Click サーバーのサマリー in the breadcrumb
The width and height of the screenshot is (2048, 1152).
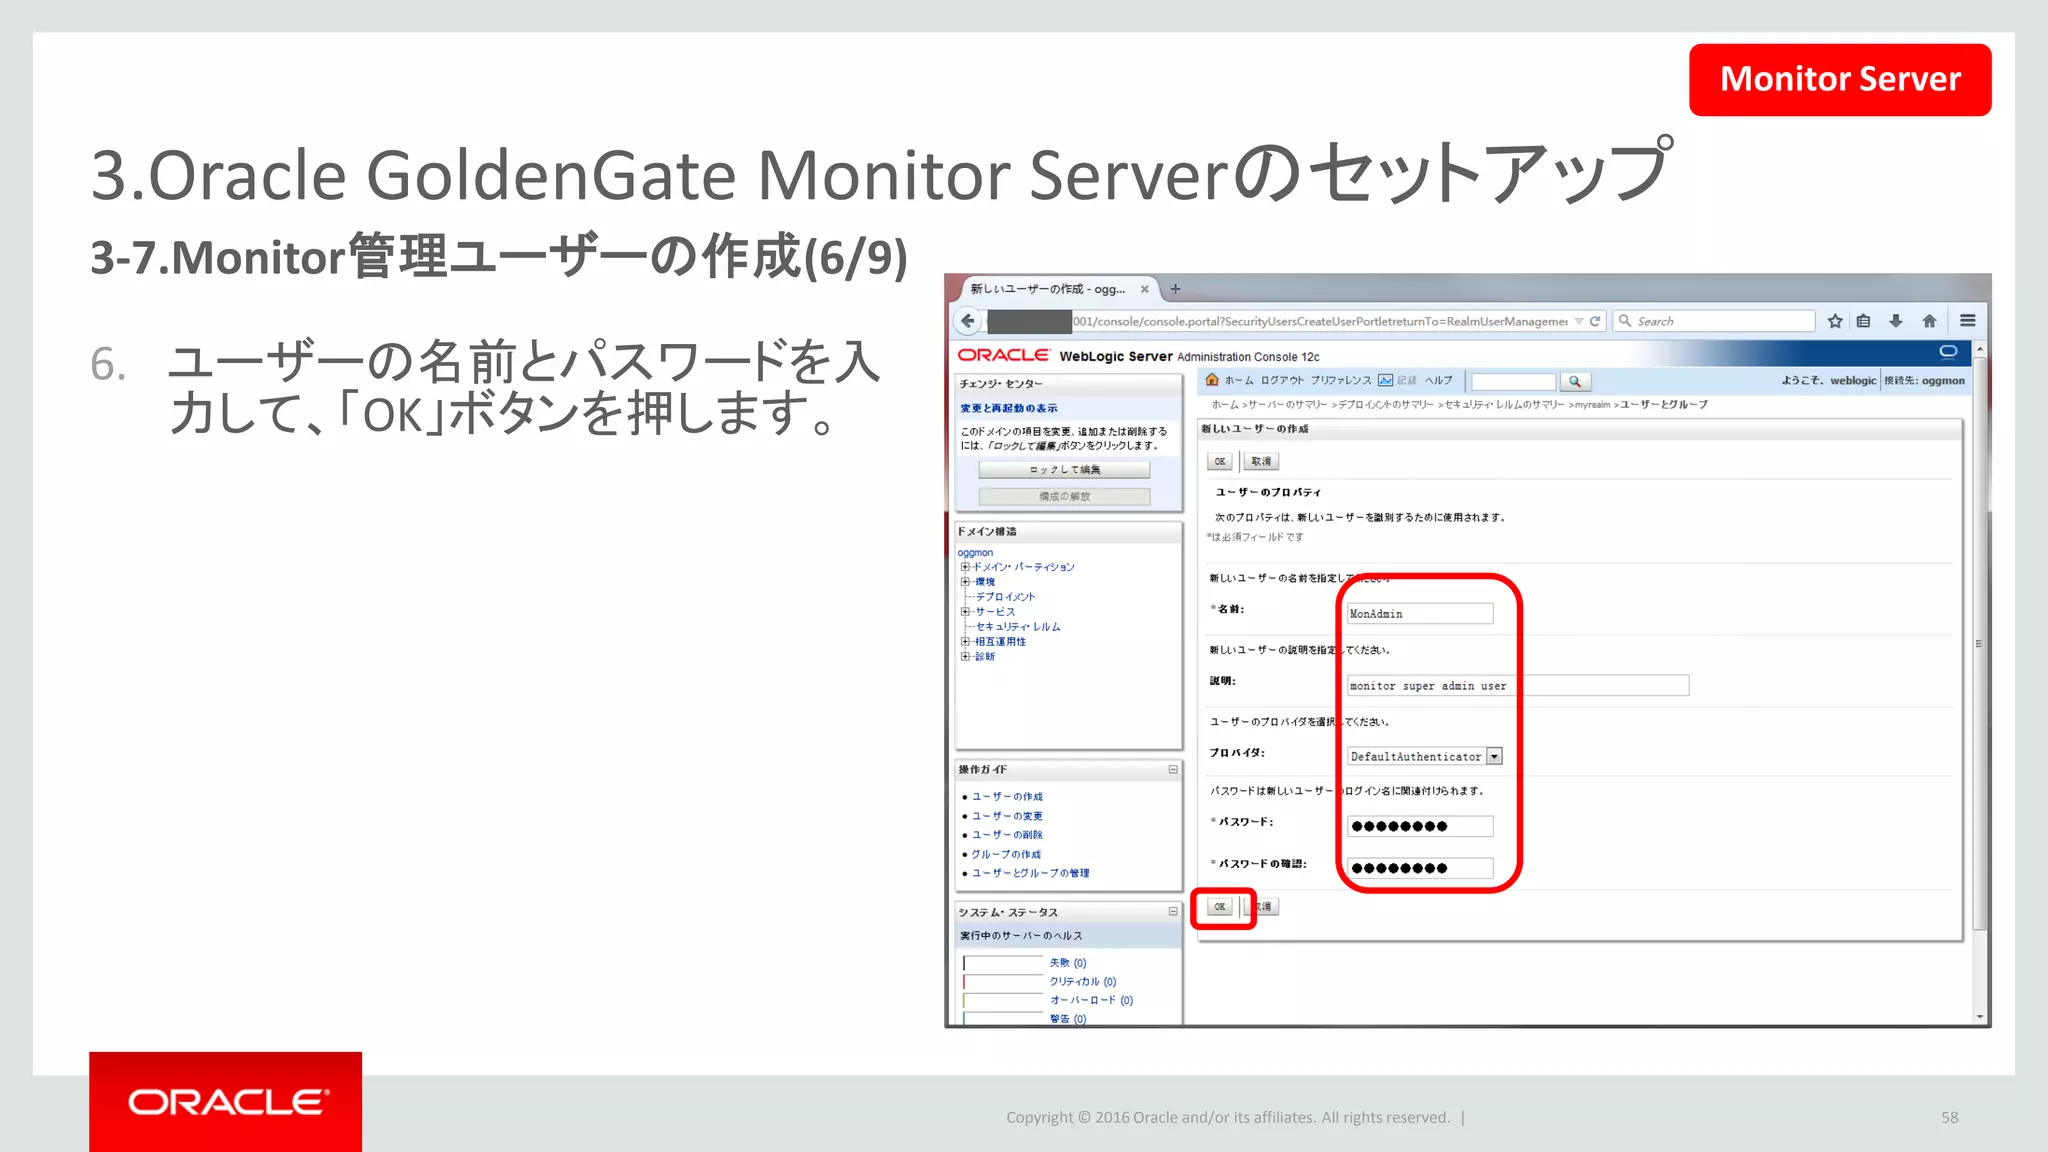[1288, 405]
